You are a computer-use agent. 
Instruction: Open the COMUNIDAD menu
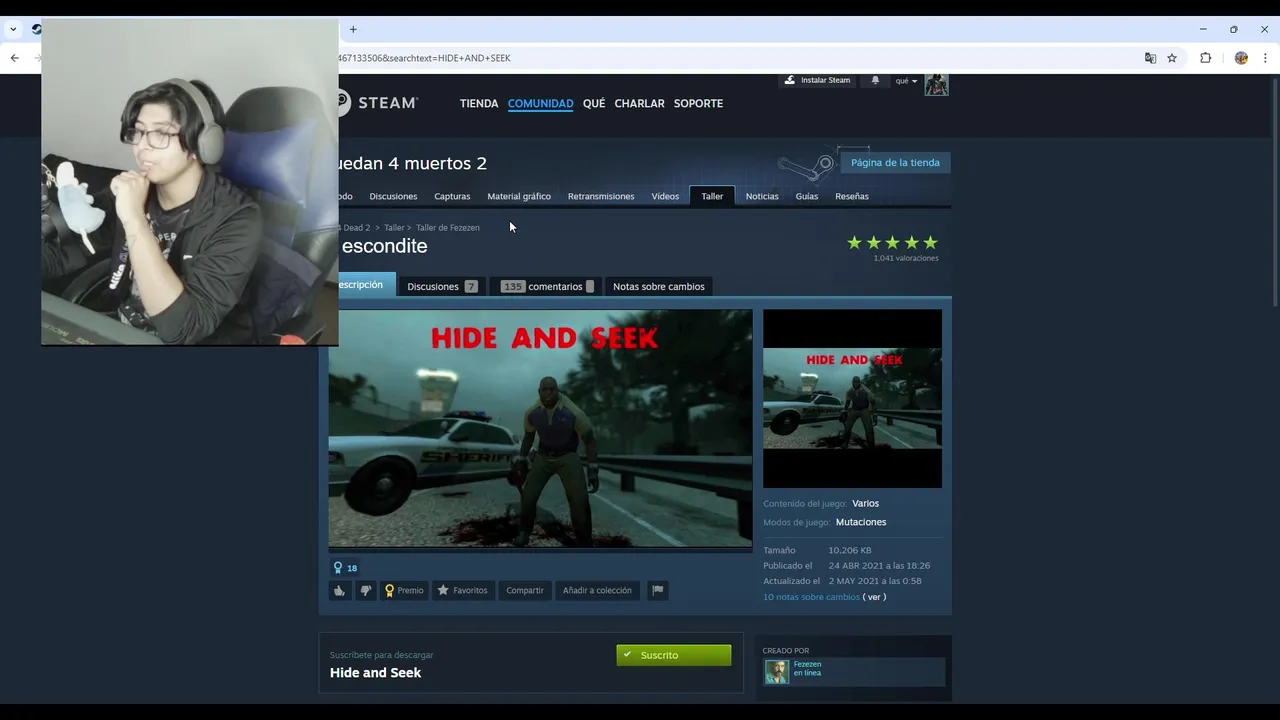540,103
